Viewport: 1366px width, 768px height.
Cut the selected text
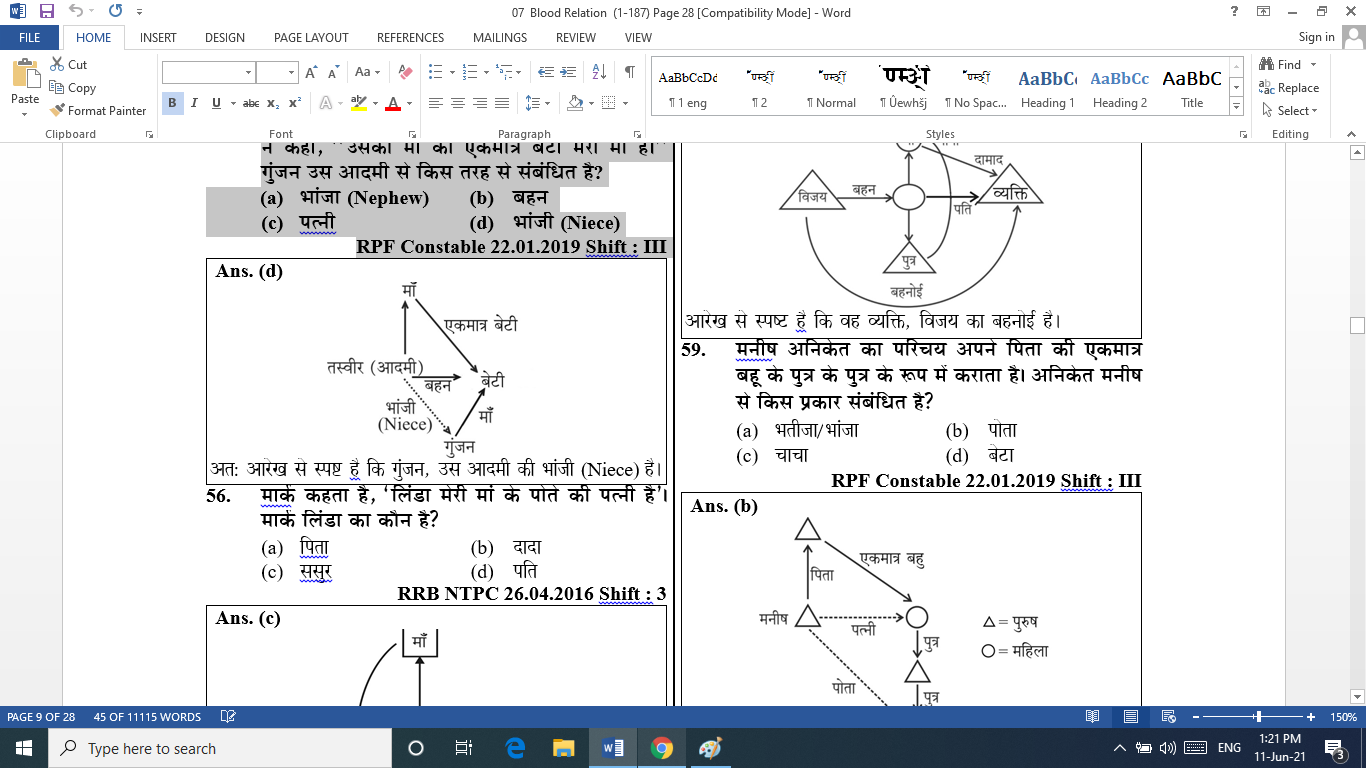point(68,64)
